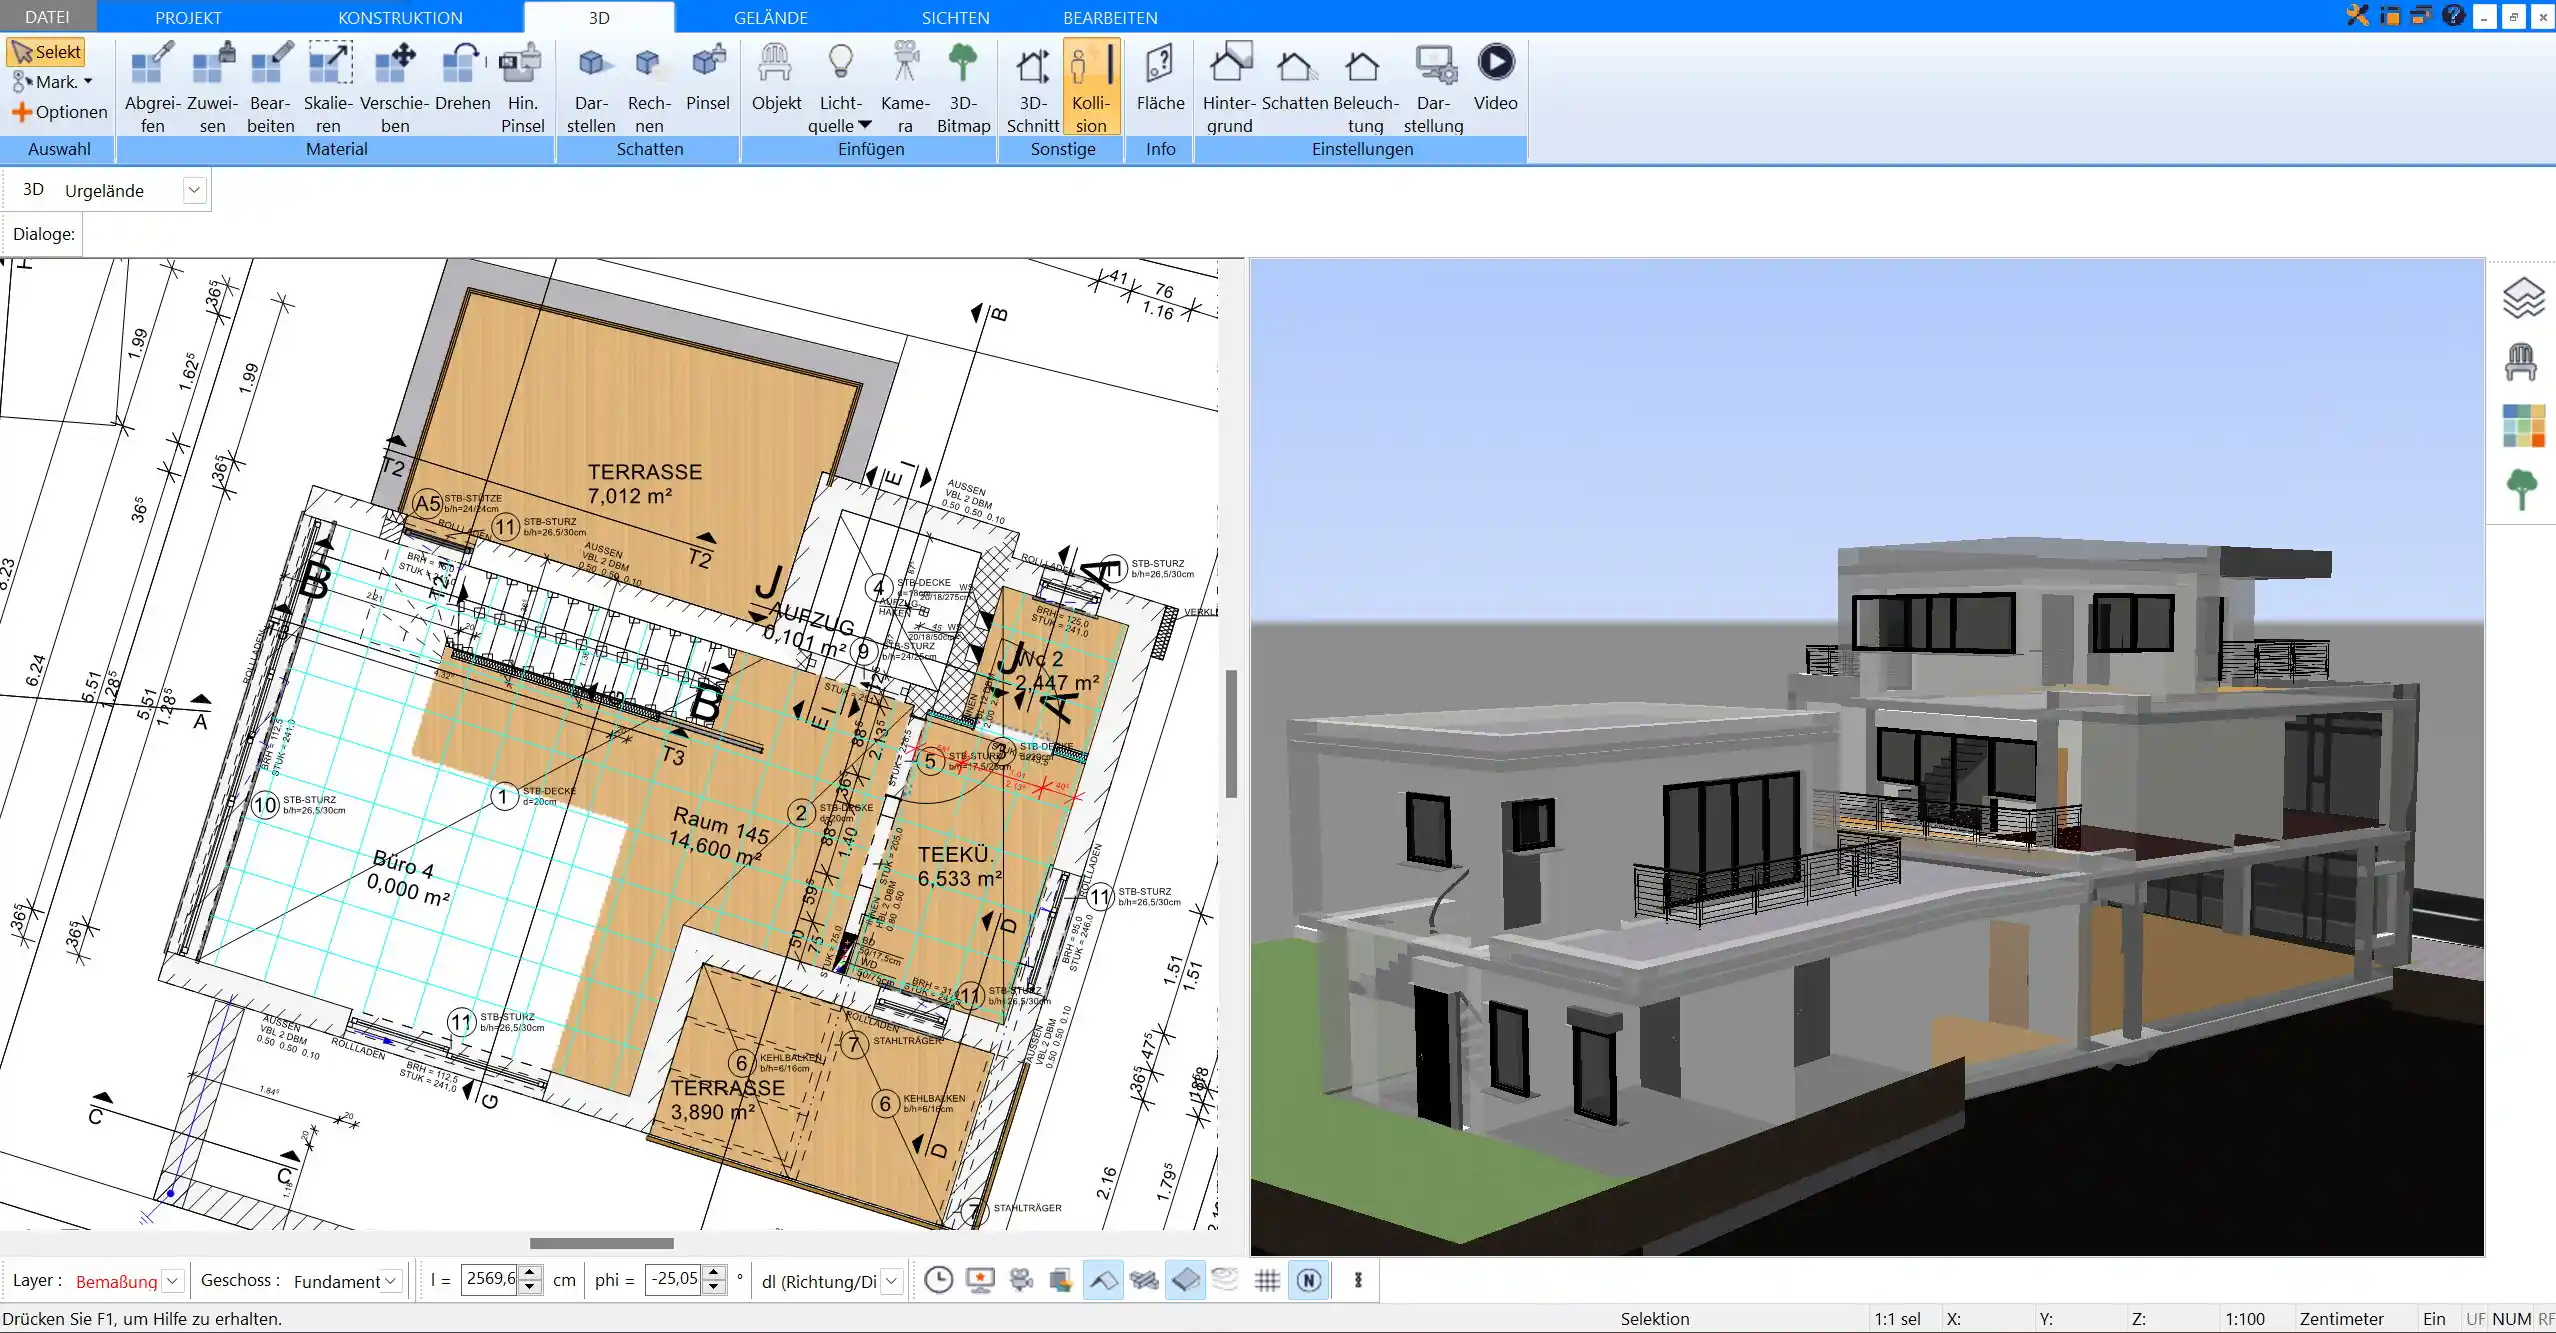Open bottom toolbar overflow options
Viewport: 2556px width, 1333px height.
[x=1358, y=1280]
